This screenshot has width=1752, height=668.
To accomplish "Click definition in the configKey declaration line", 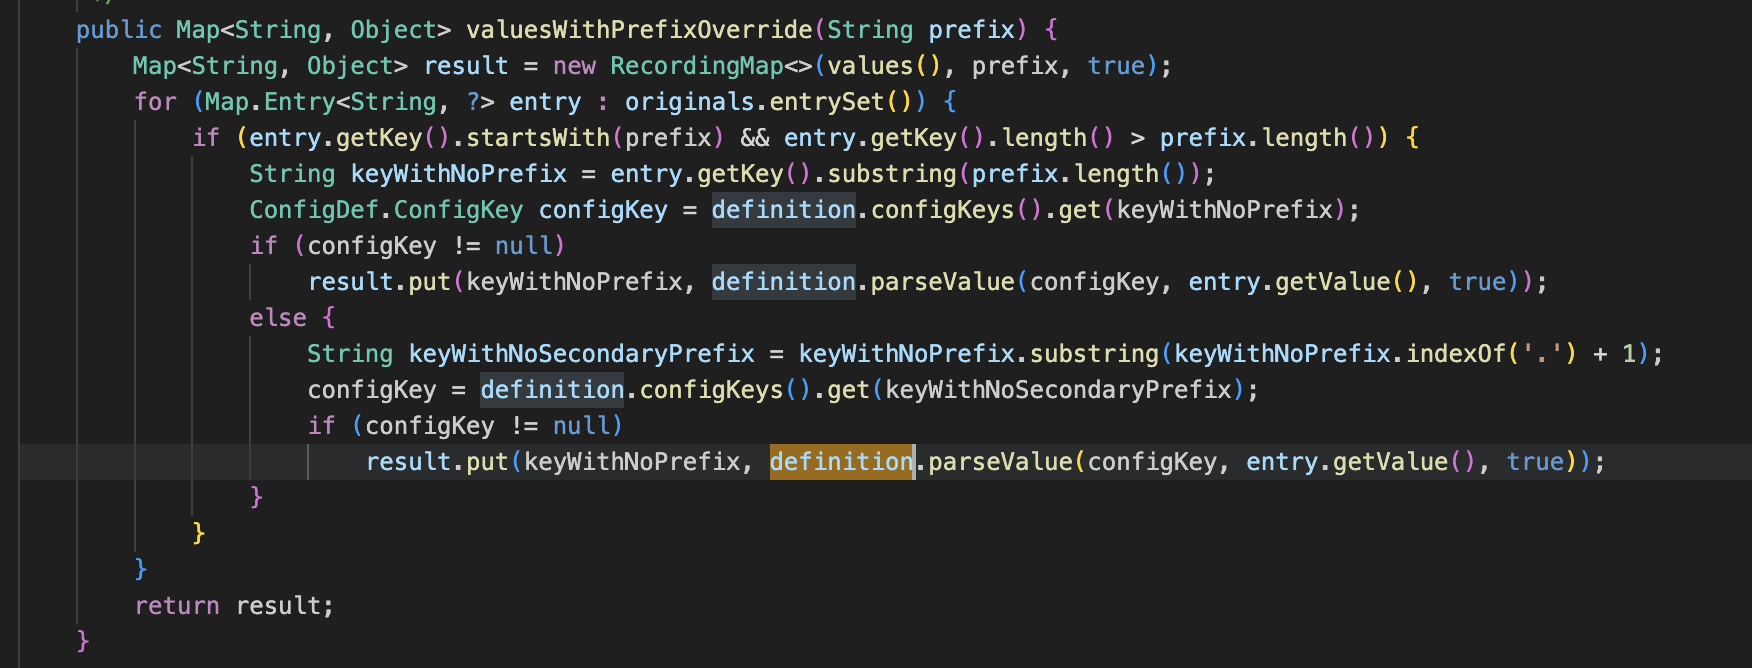I will click(784, 210).
